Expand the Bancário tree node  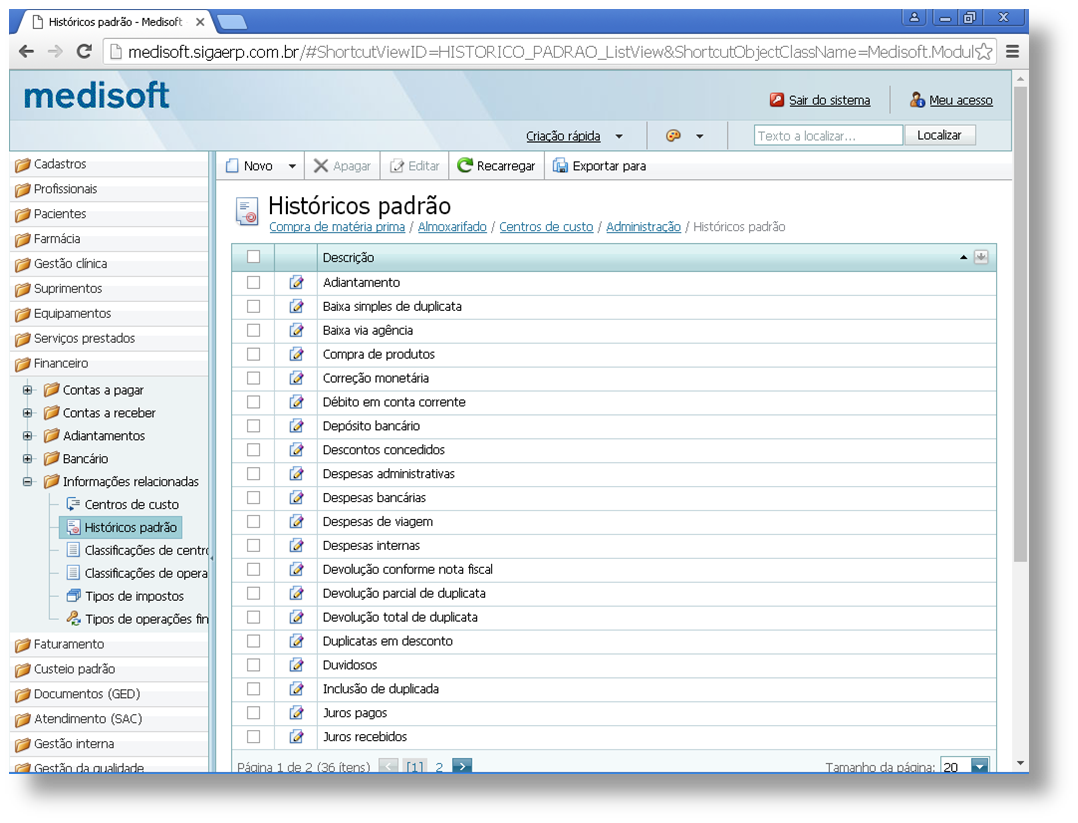point(28,459)
